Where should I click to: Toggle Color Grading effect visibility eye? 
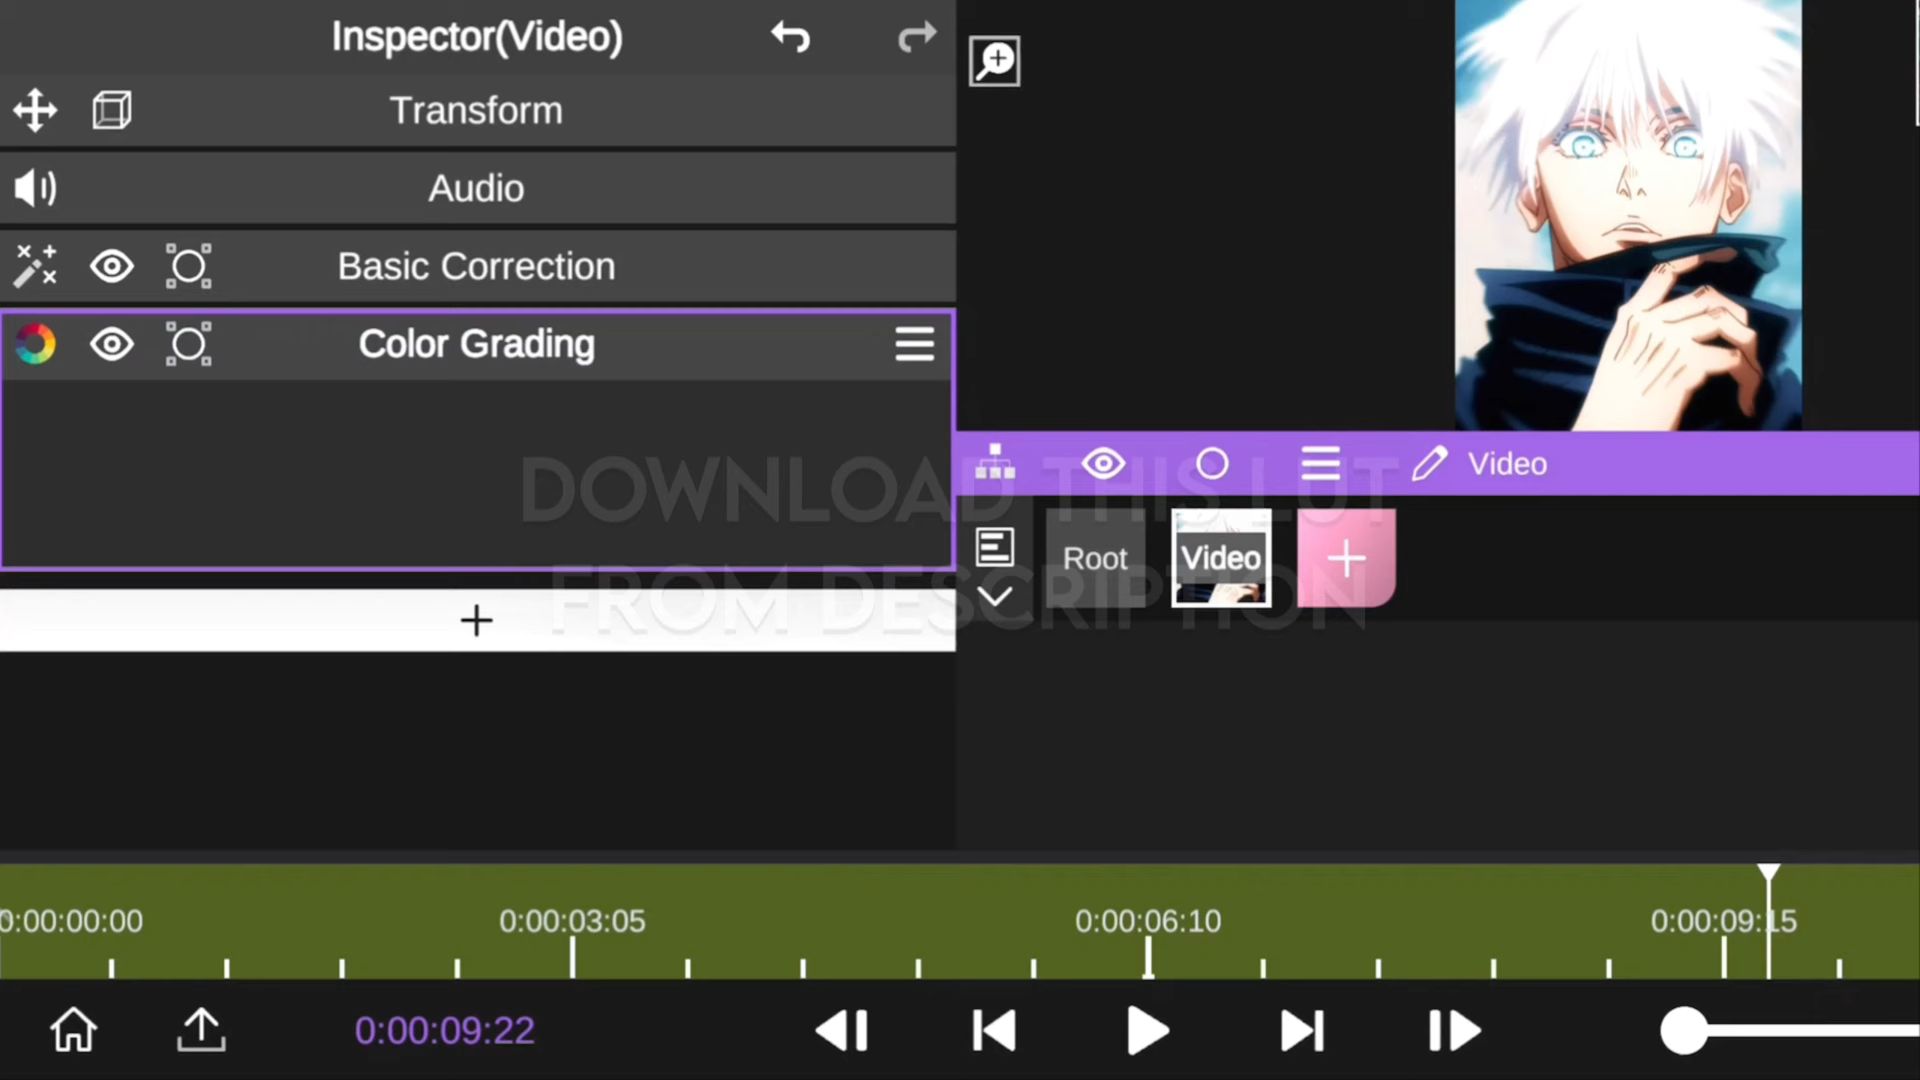tap(112, 344)
